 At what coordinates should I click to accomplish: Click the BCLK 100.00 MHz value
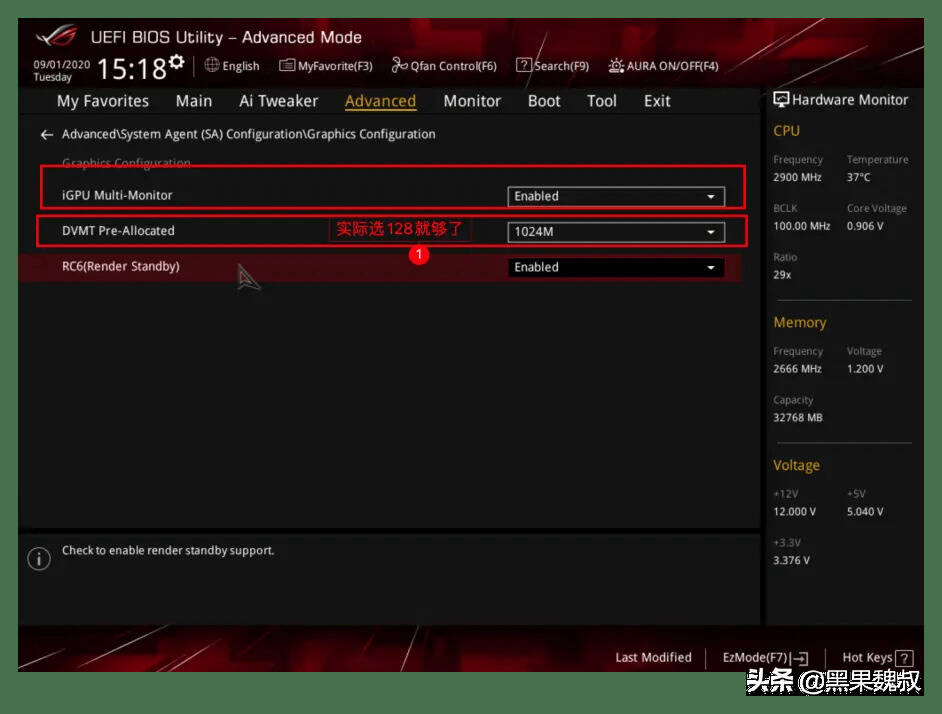pos(801,226)
